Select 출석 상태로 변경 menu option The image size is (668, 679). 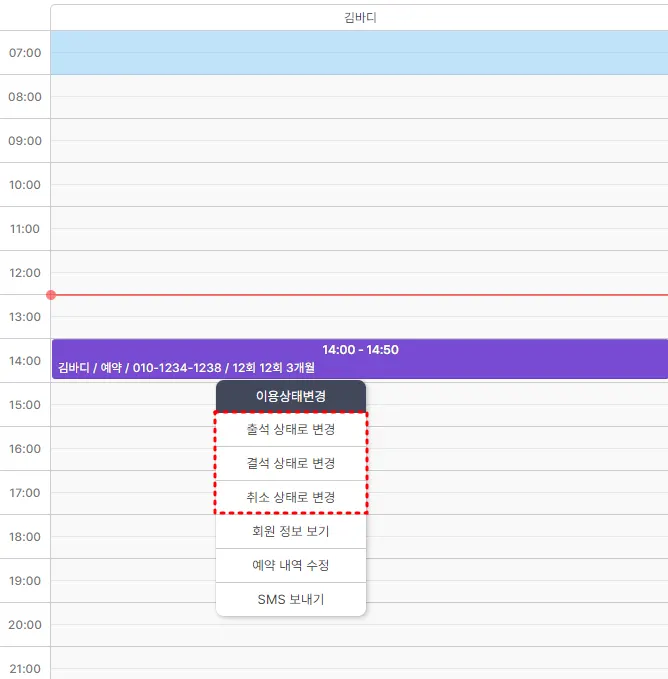pos(291,430)
